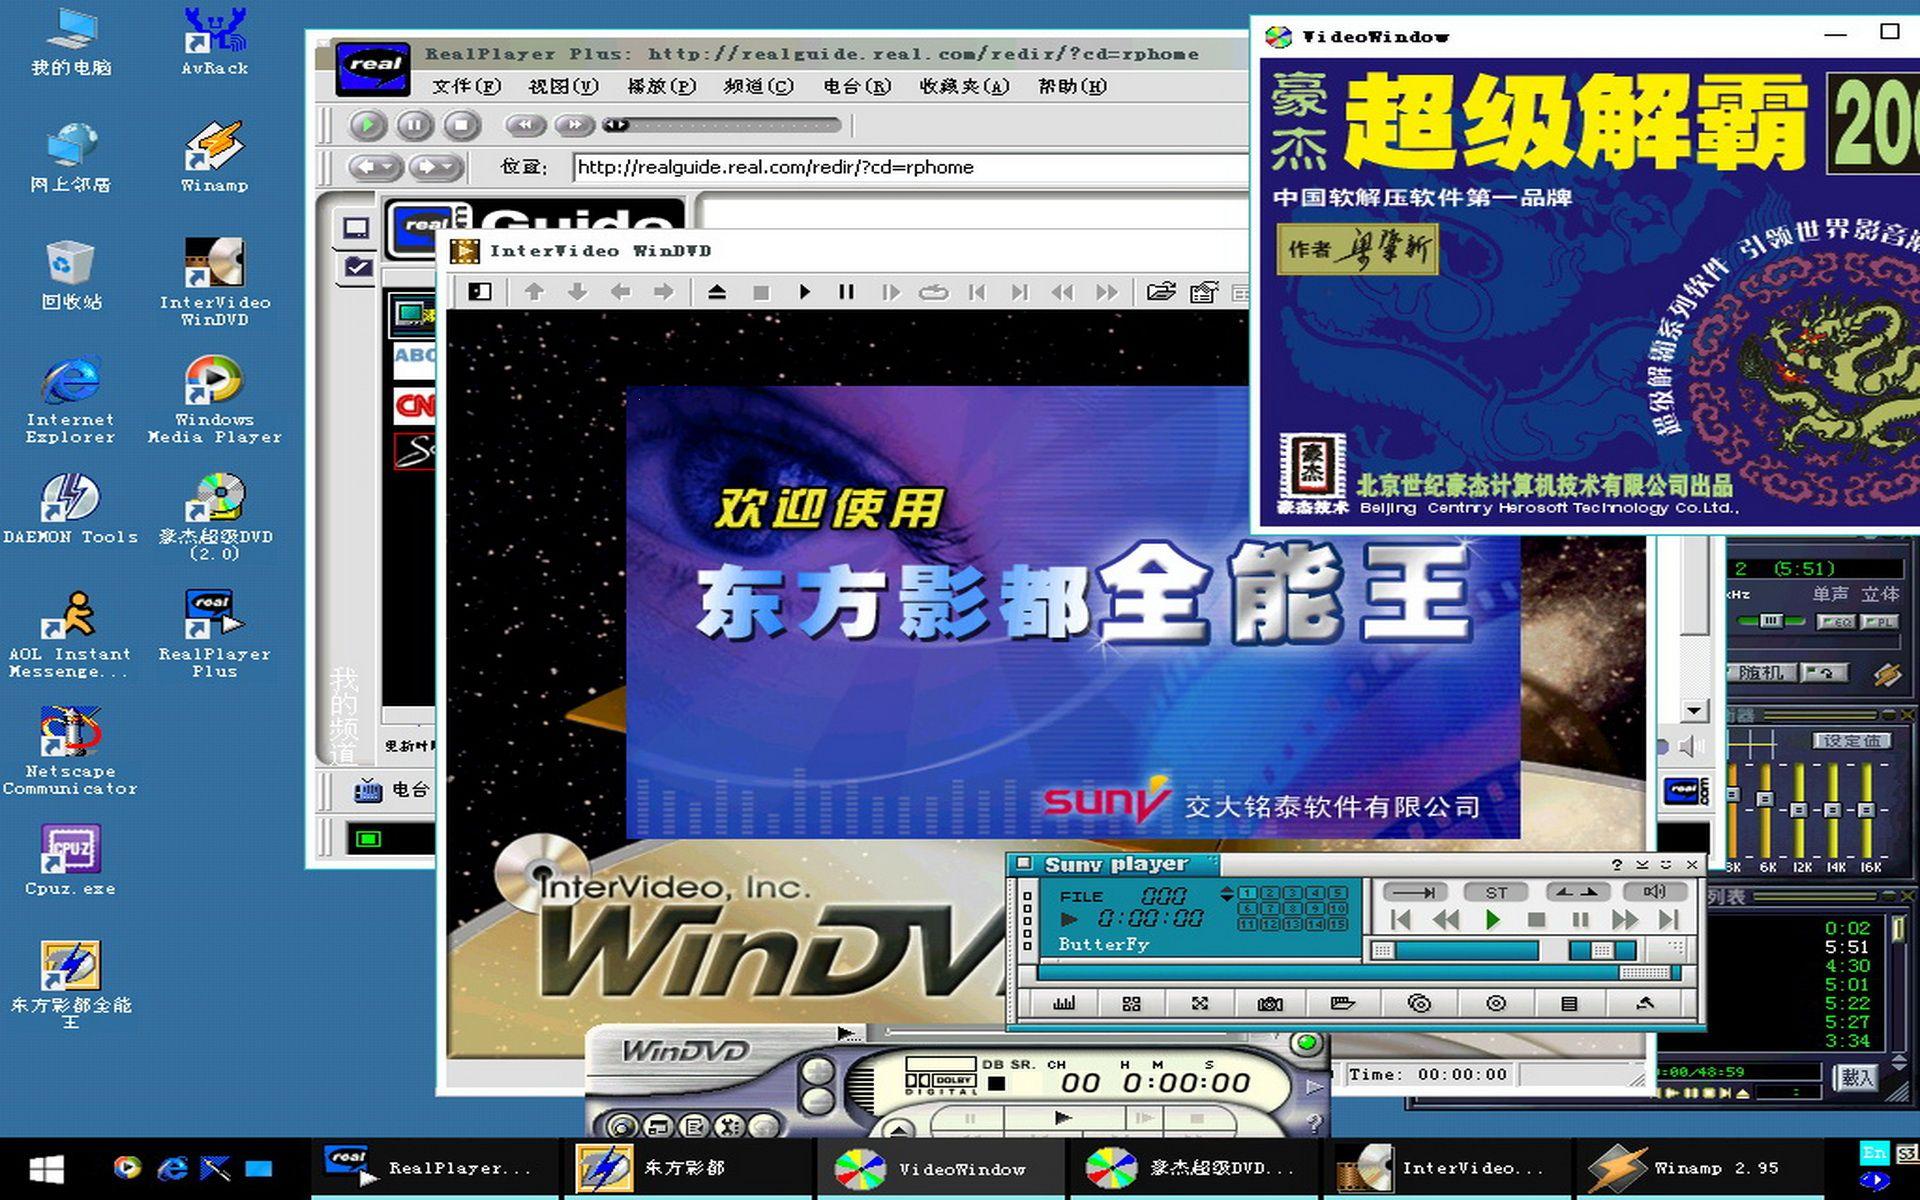Screen dimensions: 1920x1200
Task: Open the 电台(R) menu in RealPlayer
Action: pos(856,86)
